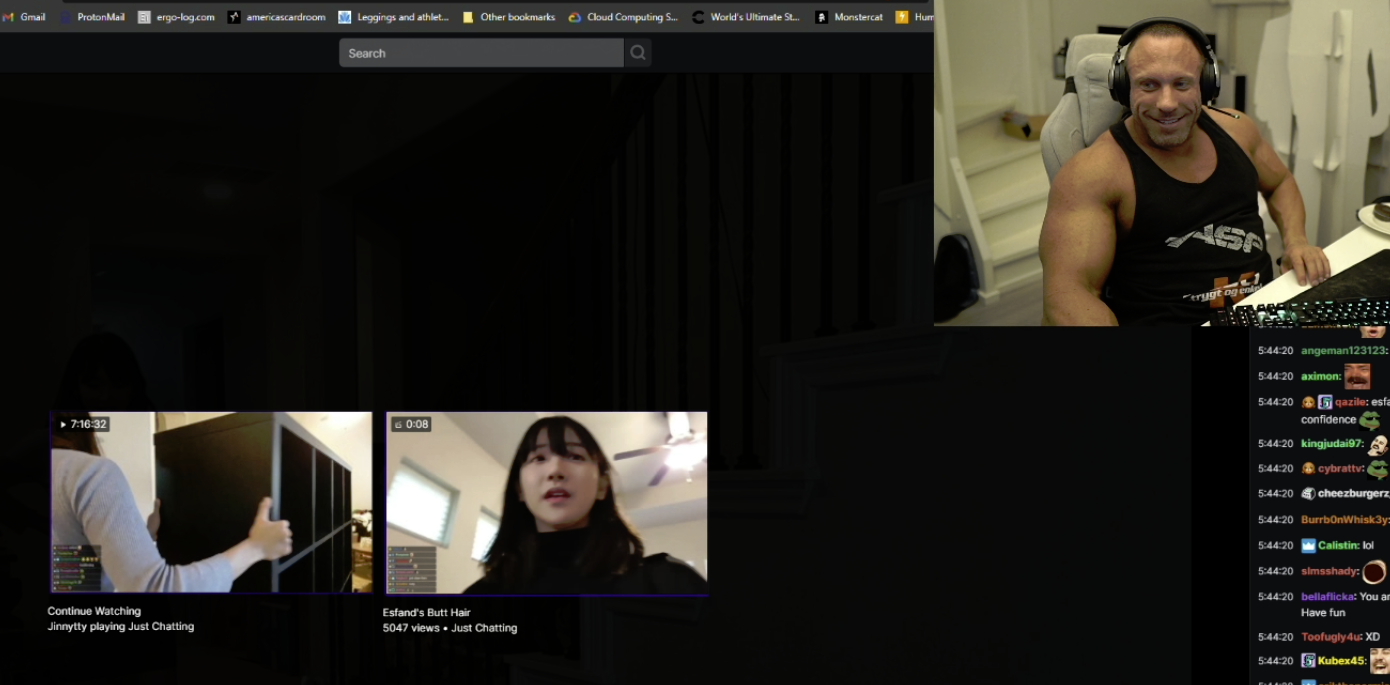Click username bellaflicka in chat
Image resolution: width=1390 pixels, height=685 pixels.
1327,597
